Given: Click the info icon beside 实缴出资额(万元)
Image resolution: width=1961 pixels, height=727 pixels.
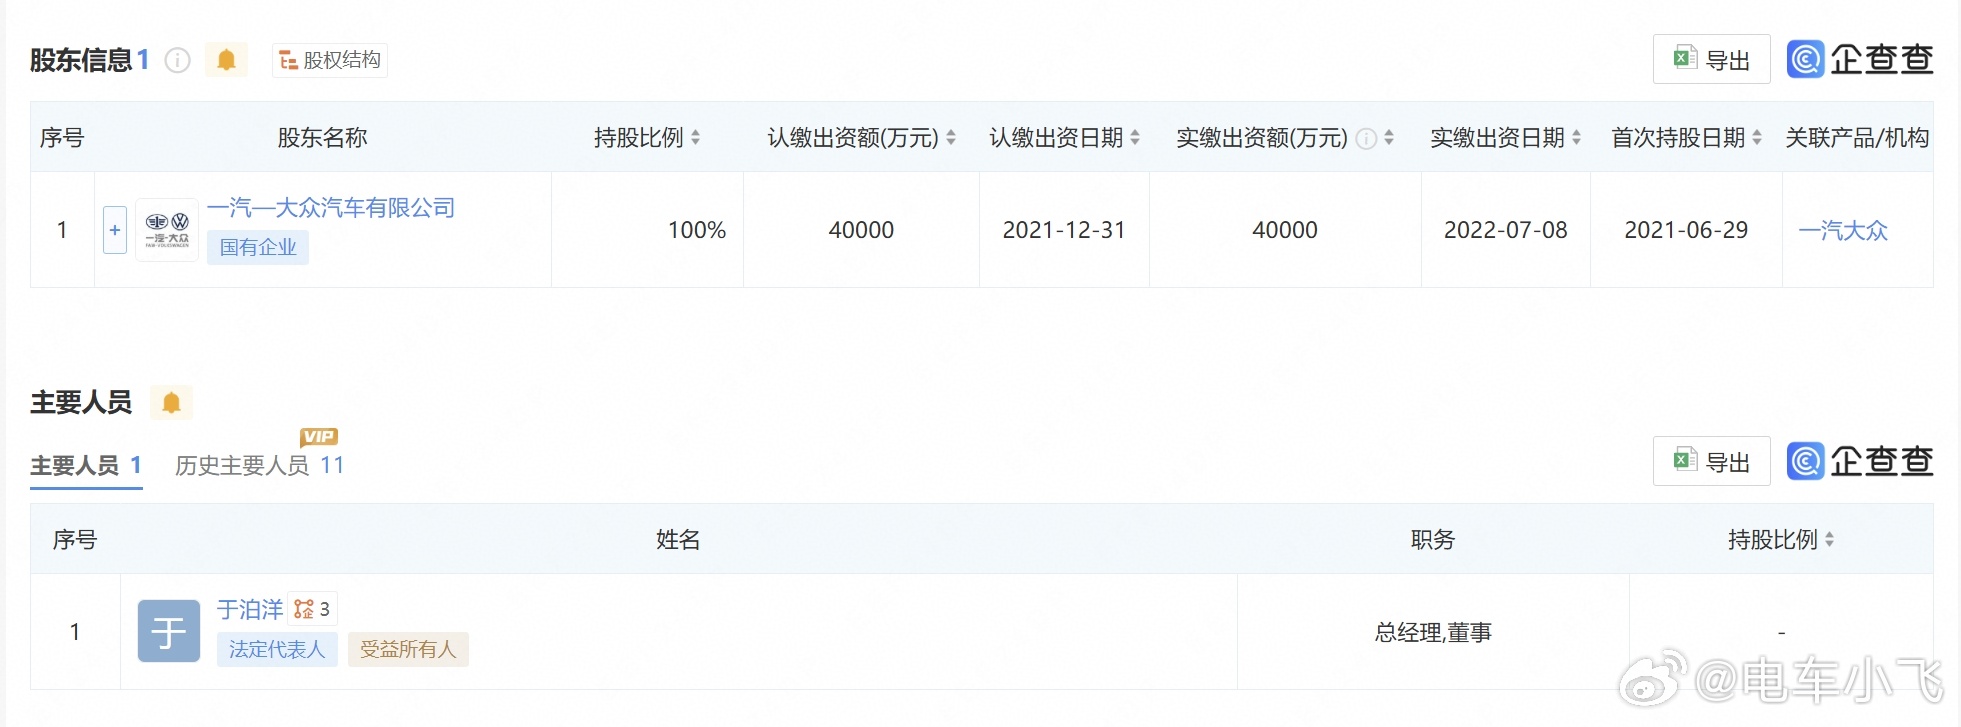Looking at the screenshot, I should click(1366, 139).
